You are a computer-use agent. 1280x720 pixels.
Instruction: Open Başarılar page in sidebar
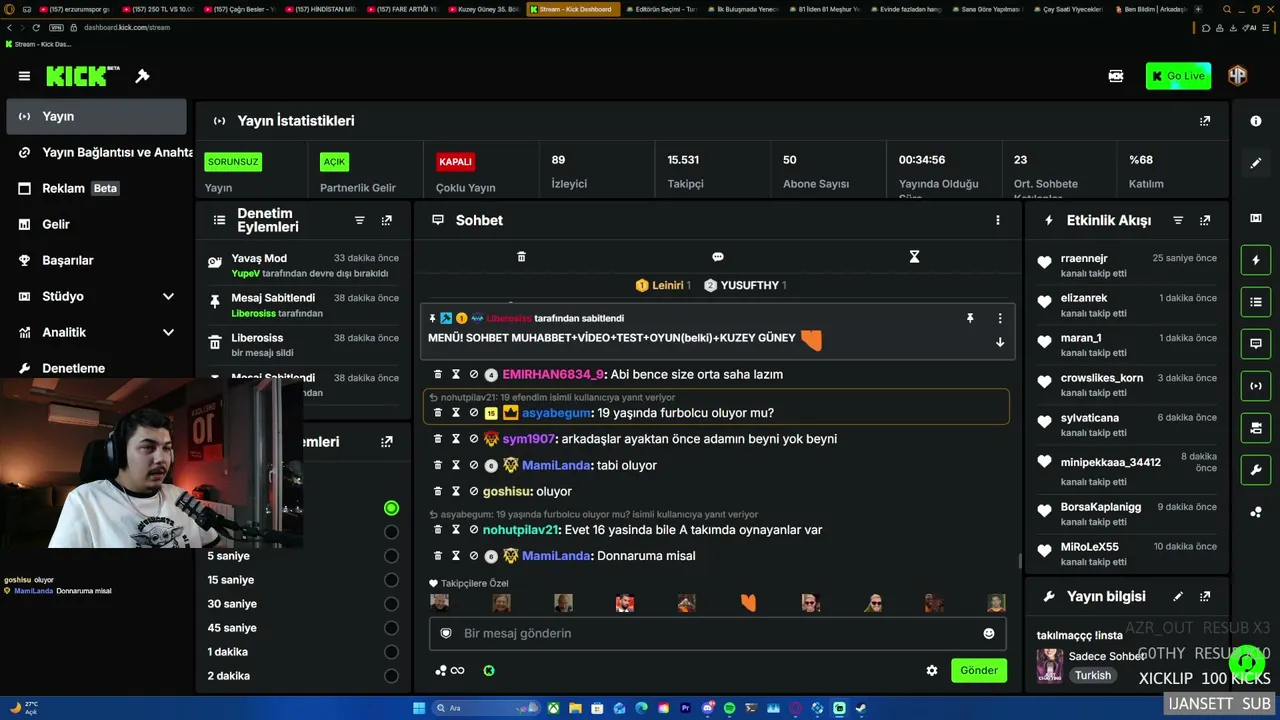pyautogui.click(x=96, y=260)
